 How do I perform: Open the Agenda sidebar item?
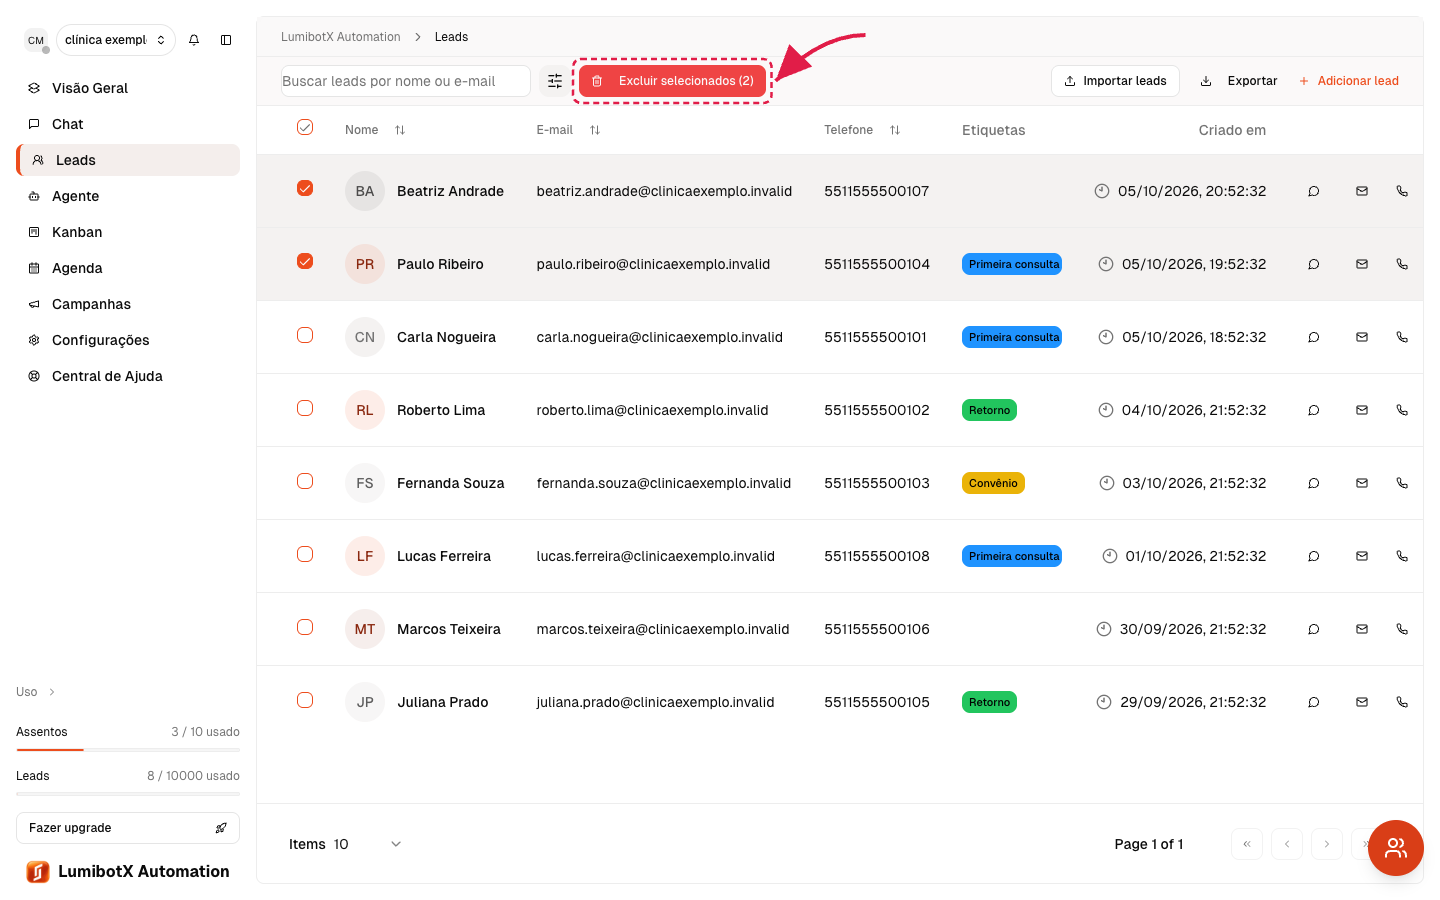click(x=128, y=268)
